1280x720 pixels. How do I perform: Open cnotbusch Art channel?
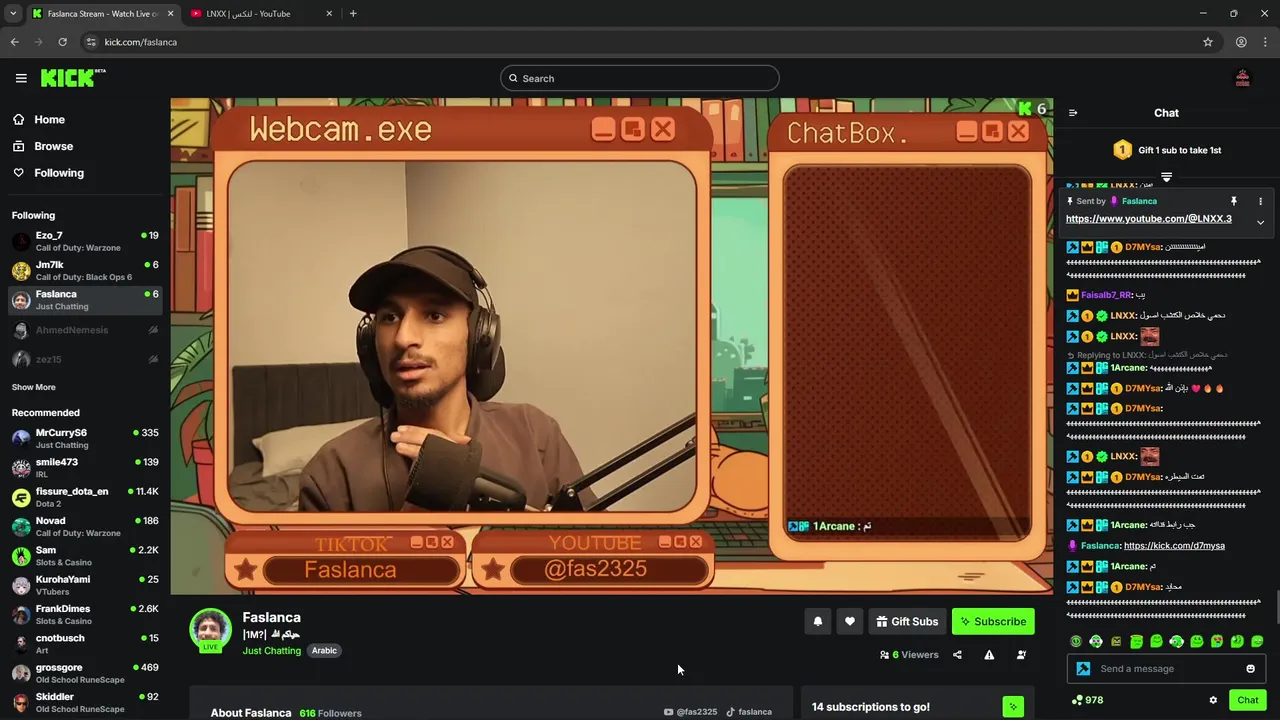click(x=85, y=644)
